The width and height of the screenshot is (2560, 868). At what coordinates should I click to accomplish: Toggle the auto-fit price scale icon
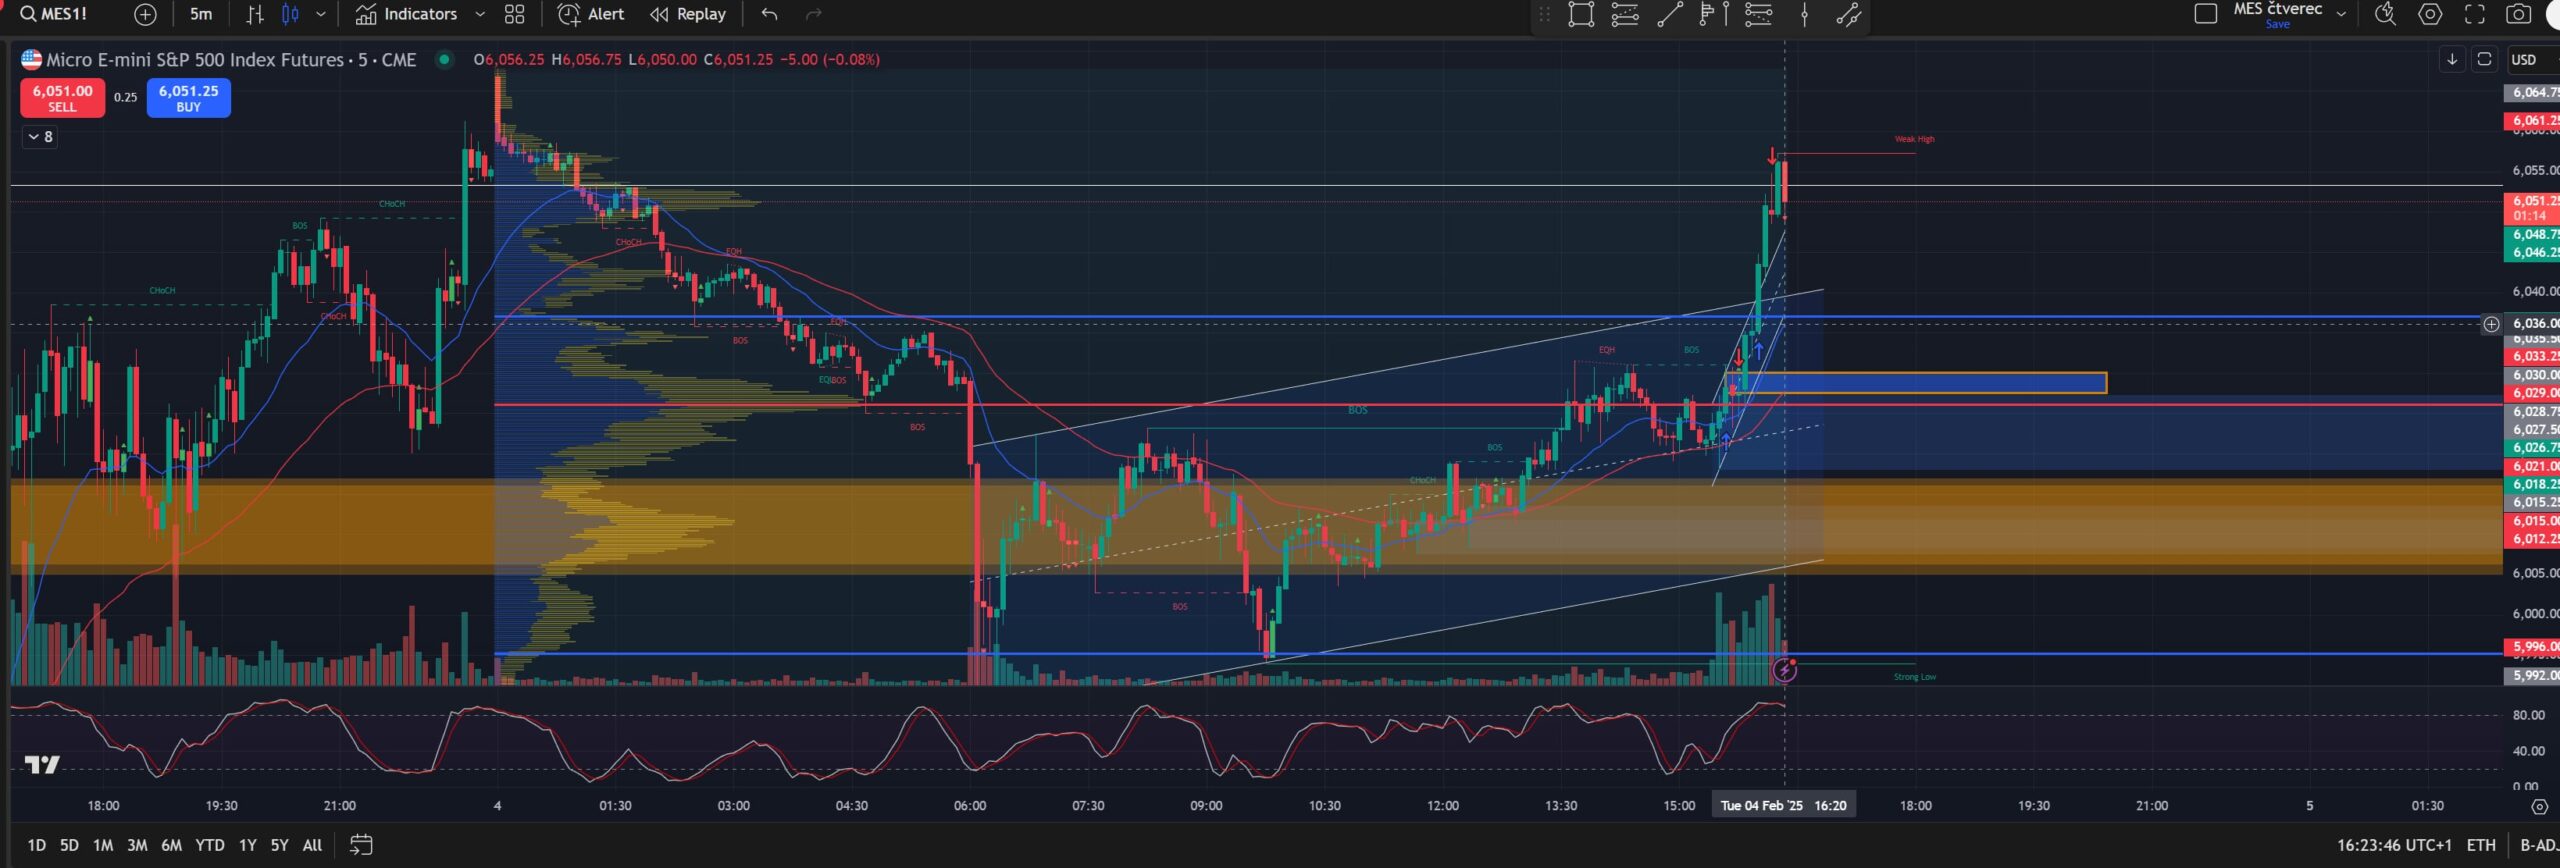tap(2484, 60)
